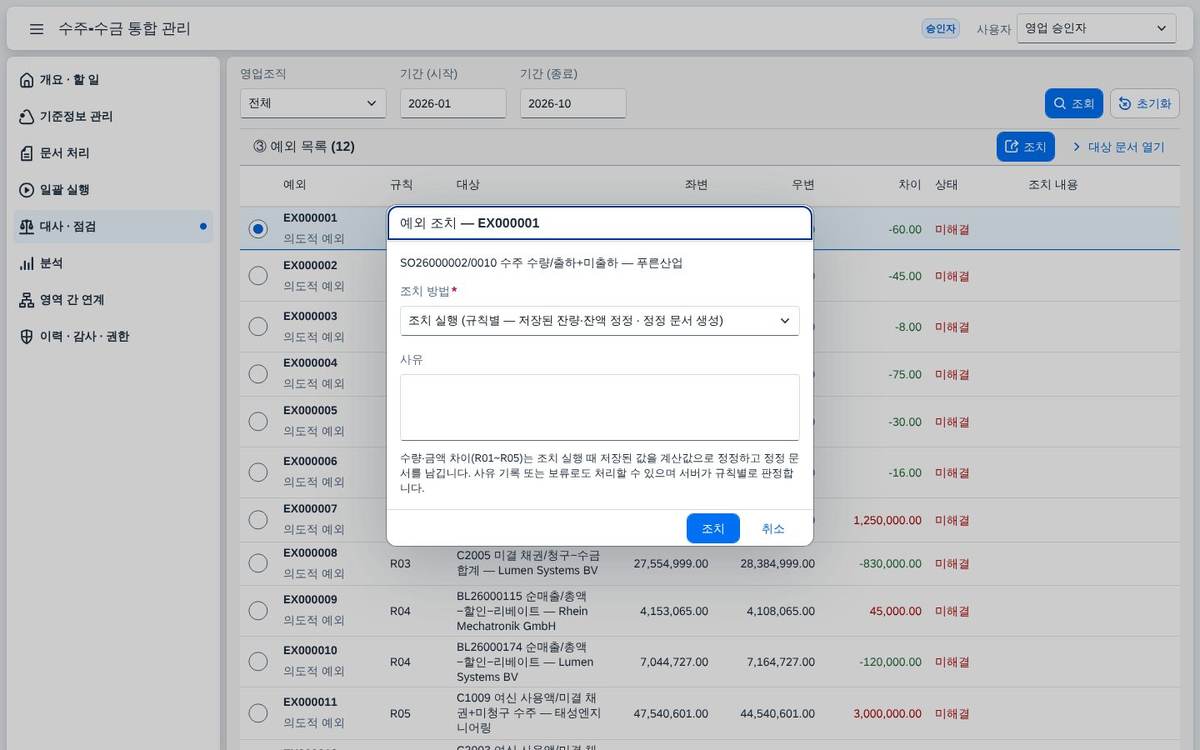1200x750 pixels.
Task: Click the 대상 column header
Action: tap(468, 185)
